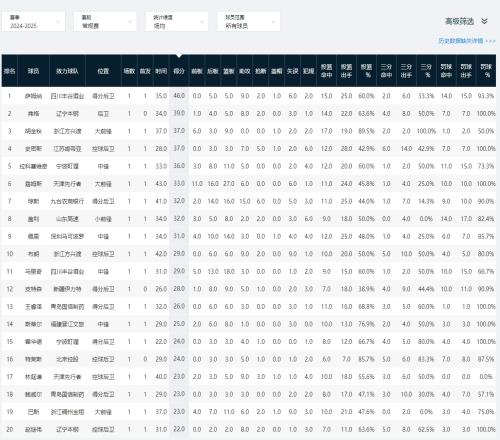Click 57.1% free throw value in rank 18
The height and width of the screenshot is (440, 500).
pyautogui.click(x=486, y=394)
